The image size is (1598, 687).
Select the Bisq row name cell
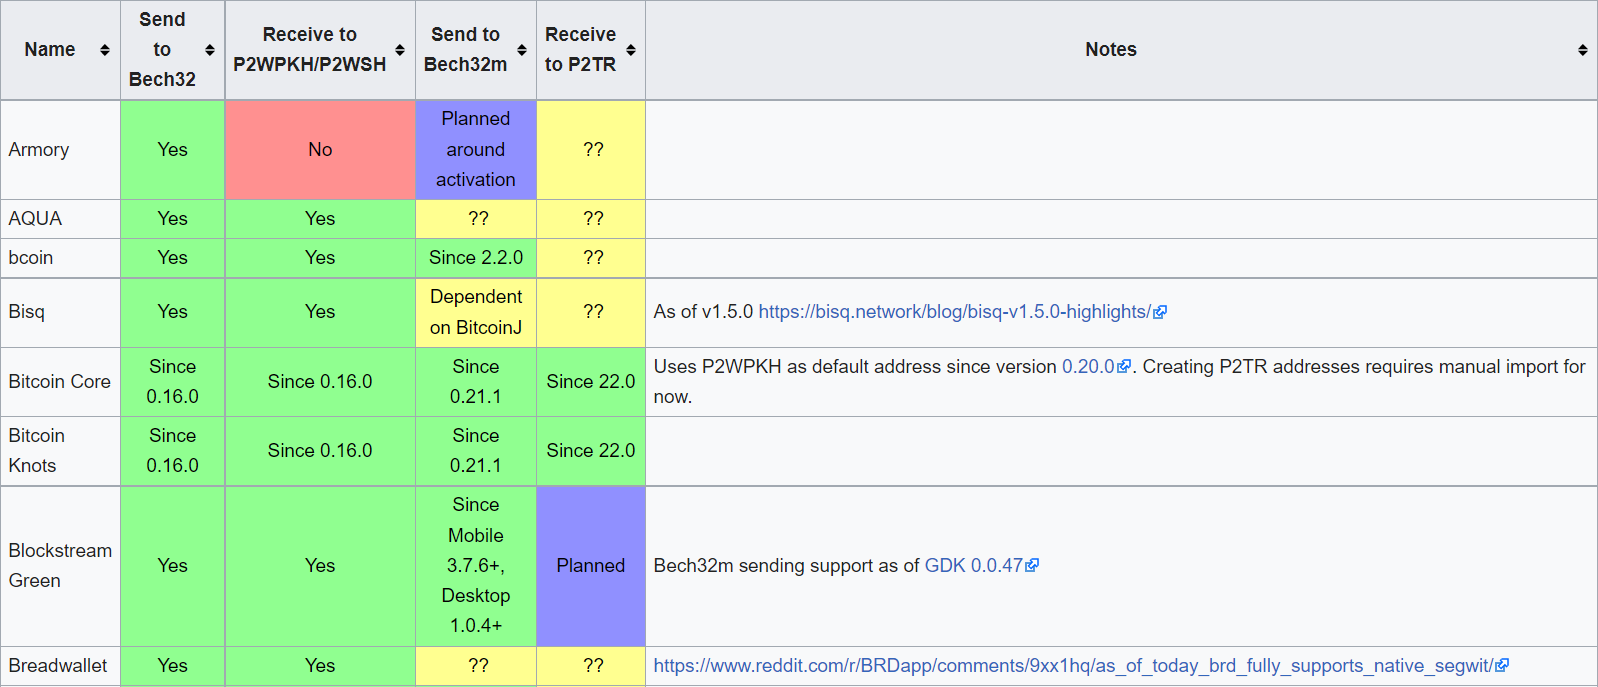pos(60,312)
